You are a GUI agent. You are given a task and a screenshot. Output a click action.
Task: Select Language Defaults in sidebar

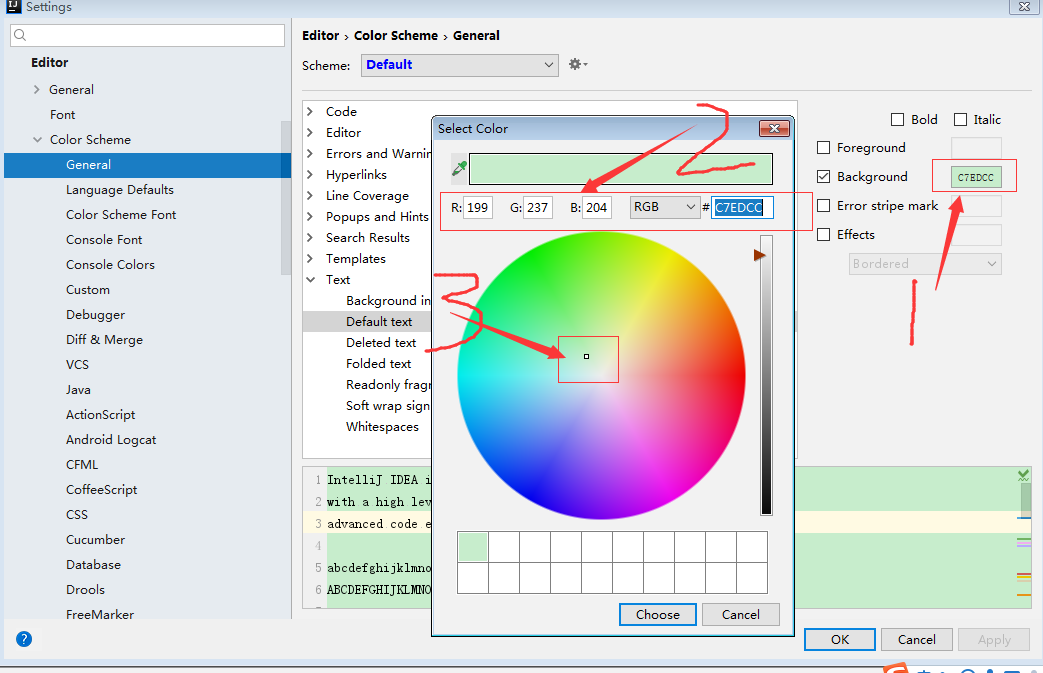pyautogui.click(x=120, y=190)
